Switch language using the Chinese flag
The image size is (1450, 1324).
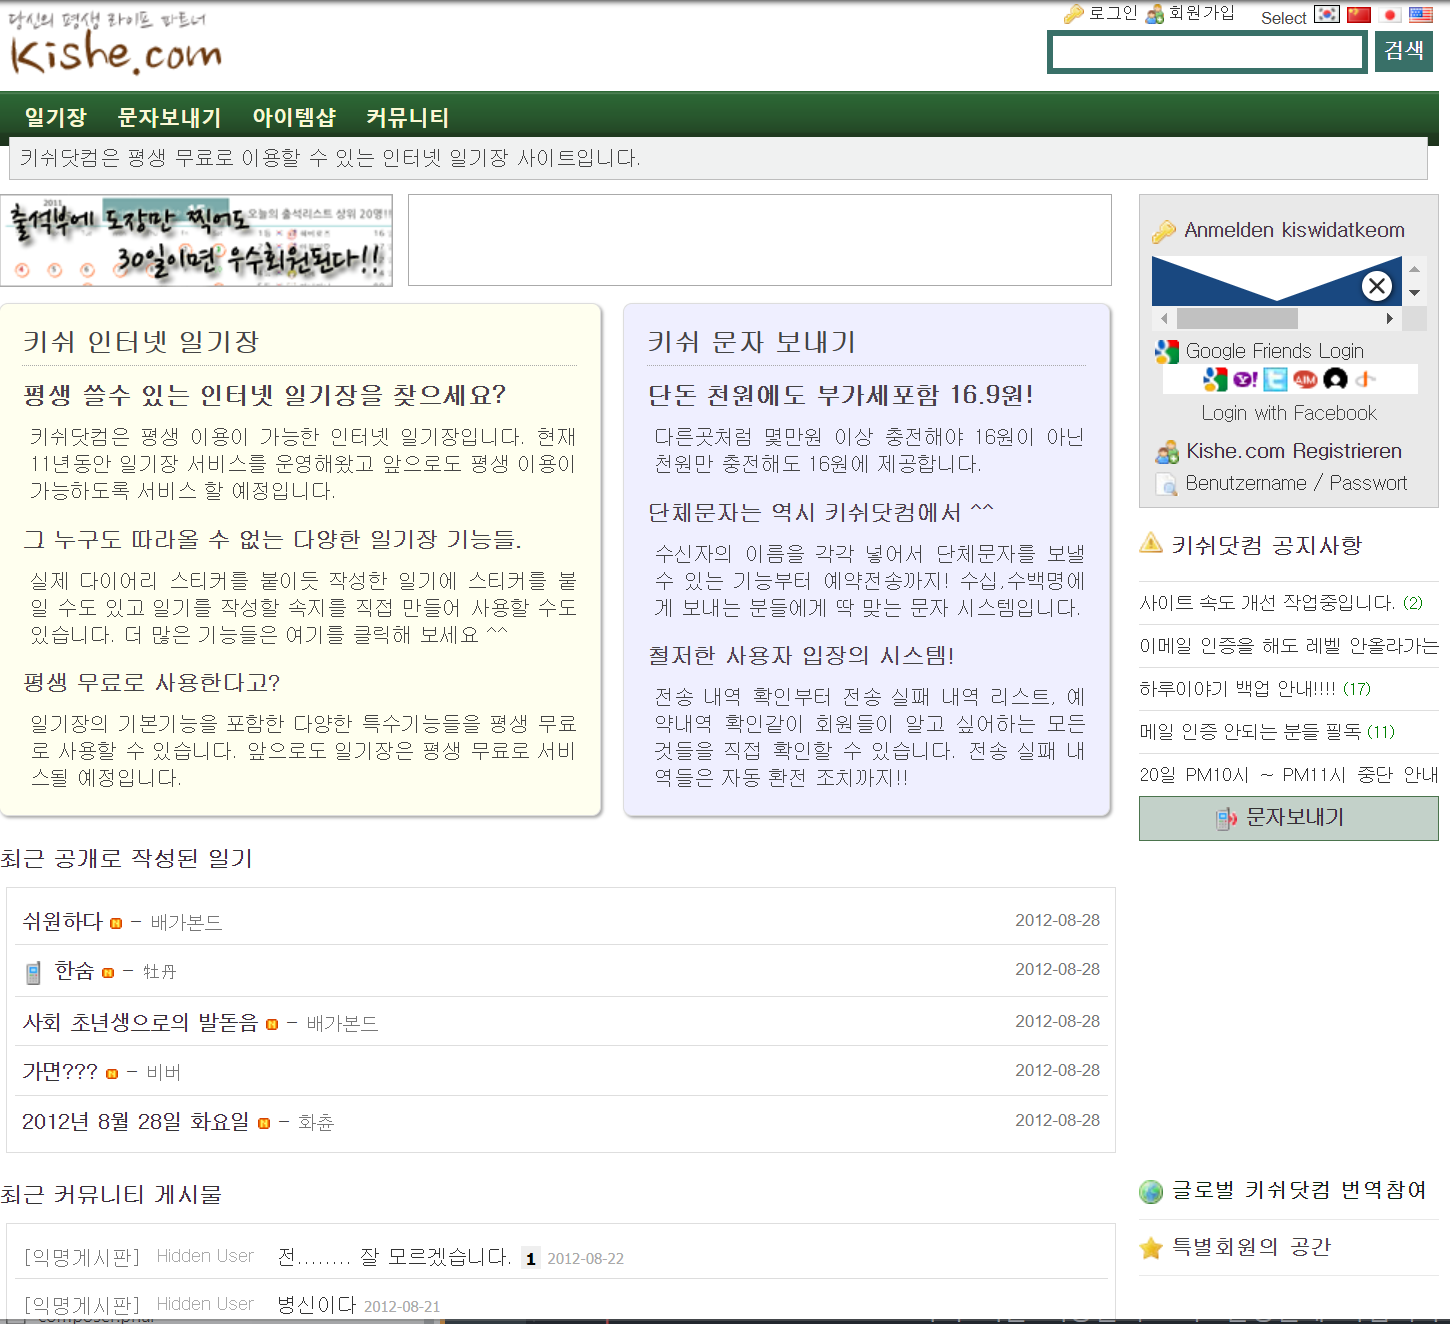[x=1358, y=15]
